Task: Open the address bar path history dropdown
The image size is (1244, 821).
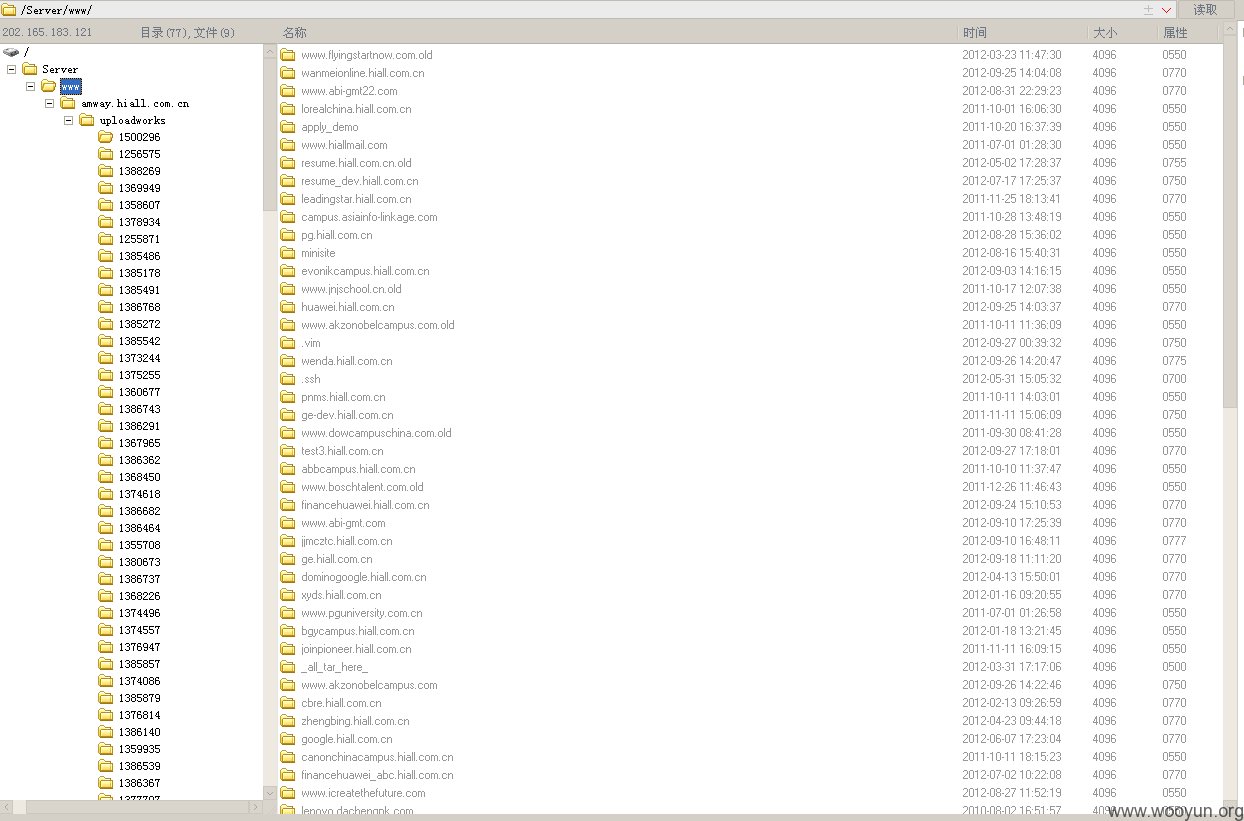Action: point(1167,9)
